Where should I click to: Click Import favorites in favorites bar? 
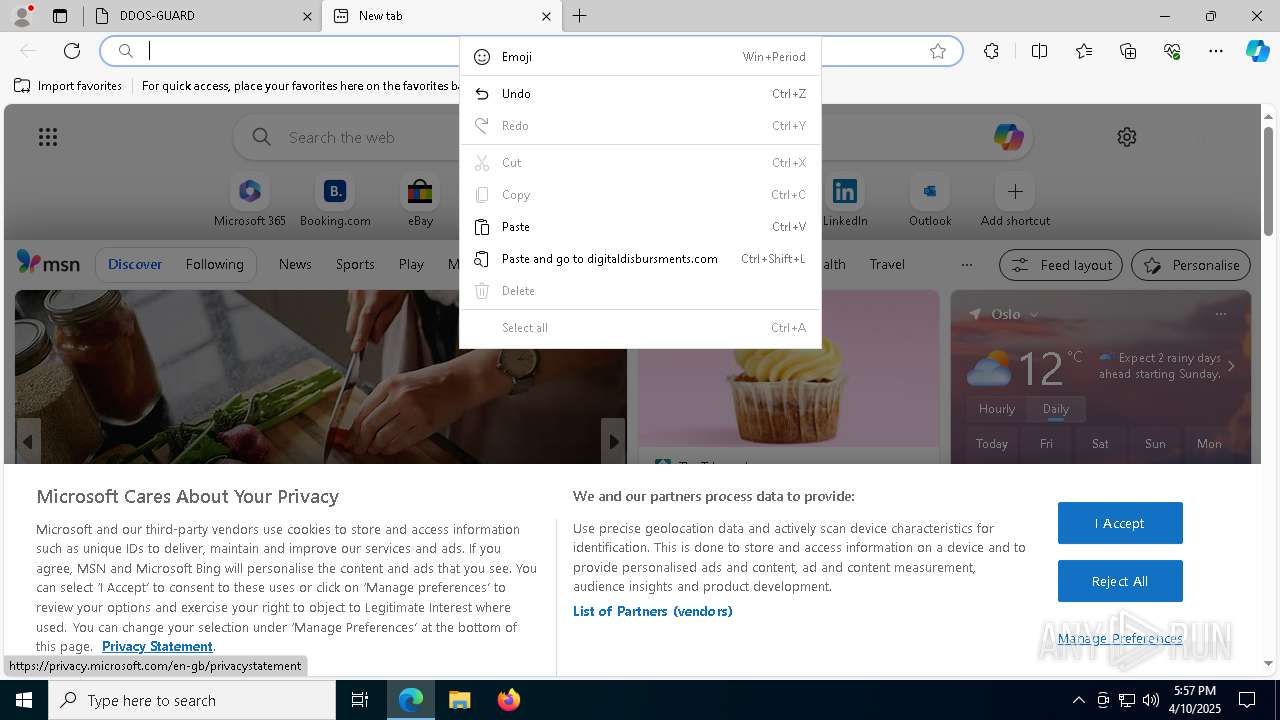pos(68,86)
